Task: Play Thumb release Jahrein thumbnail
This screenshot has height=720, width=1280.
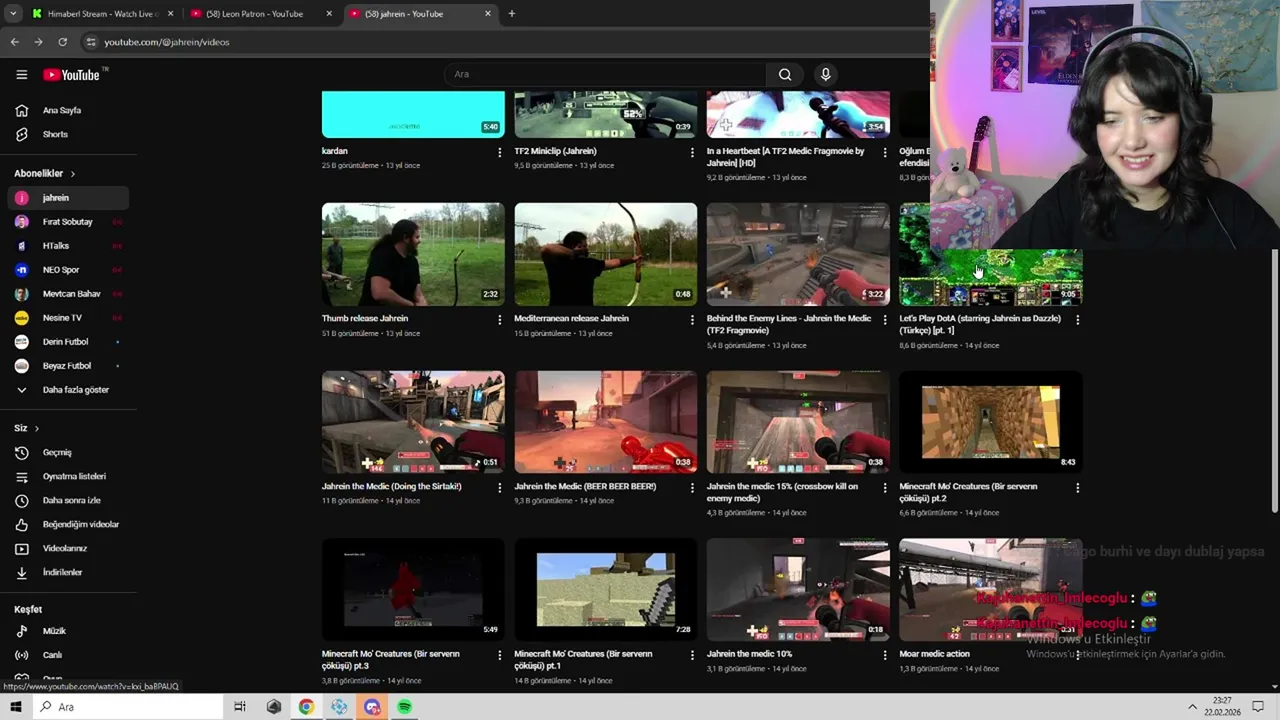Action: click(x=413, y=254)
